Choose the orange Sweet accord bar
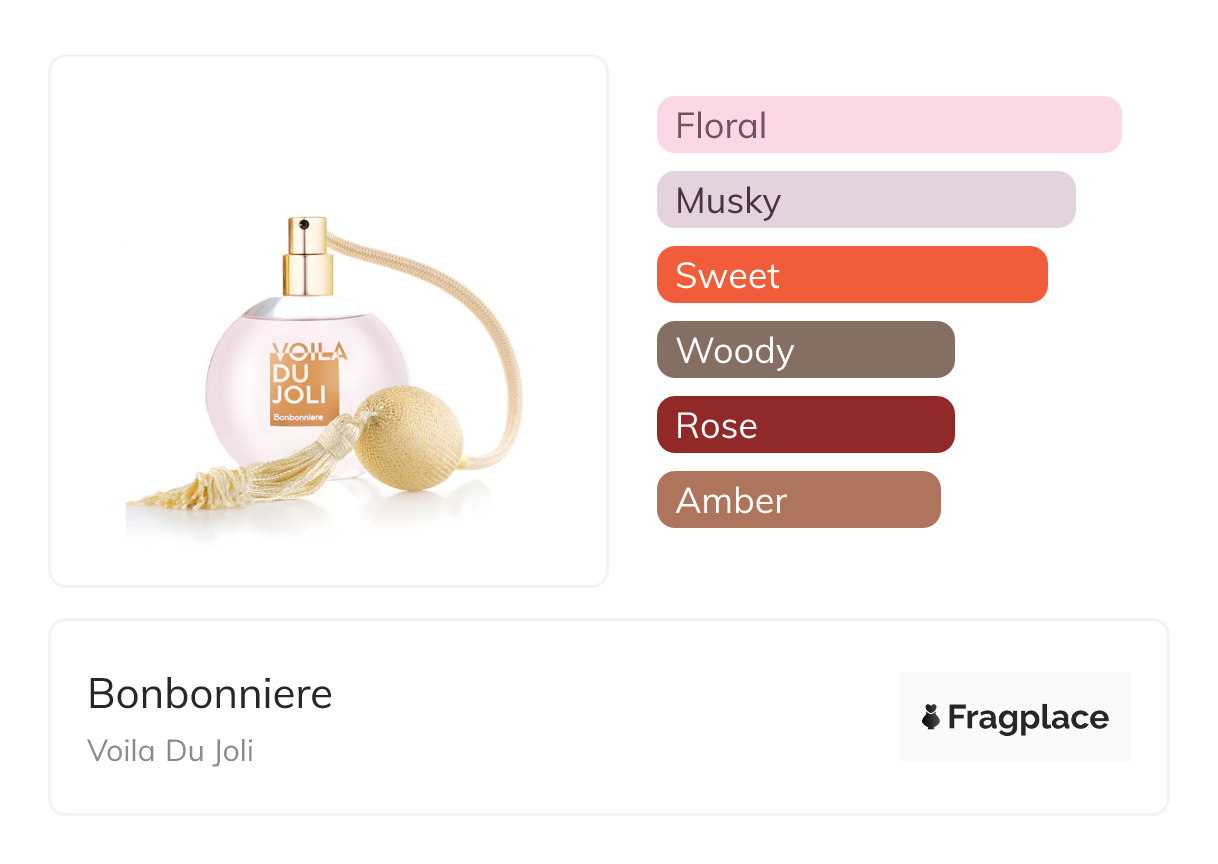 852,275
